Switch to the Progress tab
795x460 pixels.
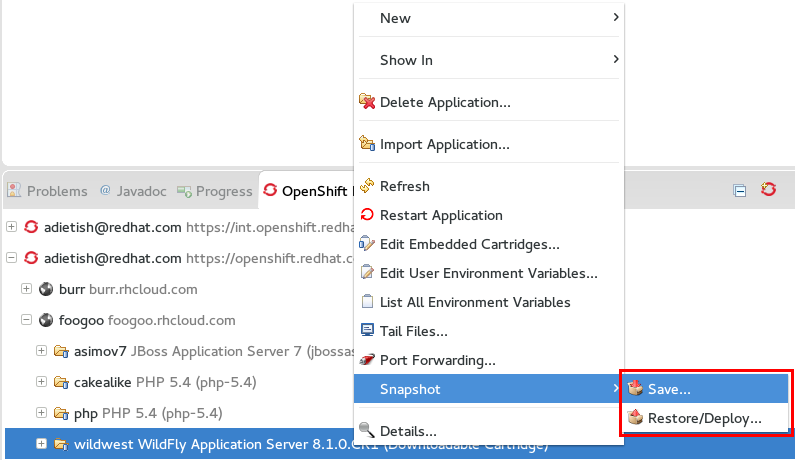coord(214,191)
